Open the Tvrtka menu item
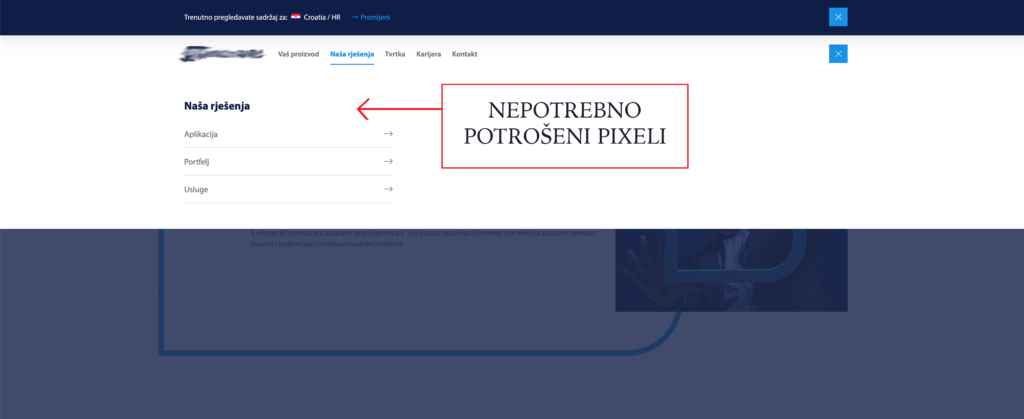Screen dimensions: 1024x419 tap(394, 54)
